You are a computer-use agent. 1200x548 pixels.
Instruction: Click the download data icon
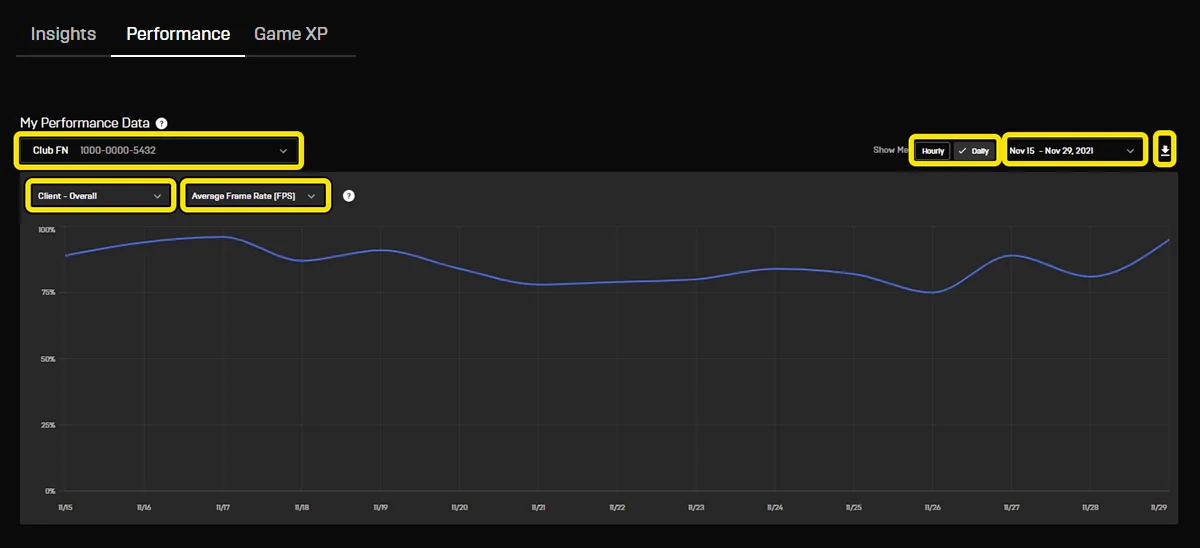[x=1165, y=151]
